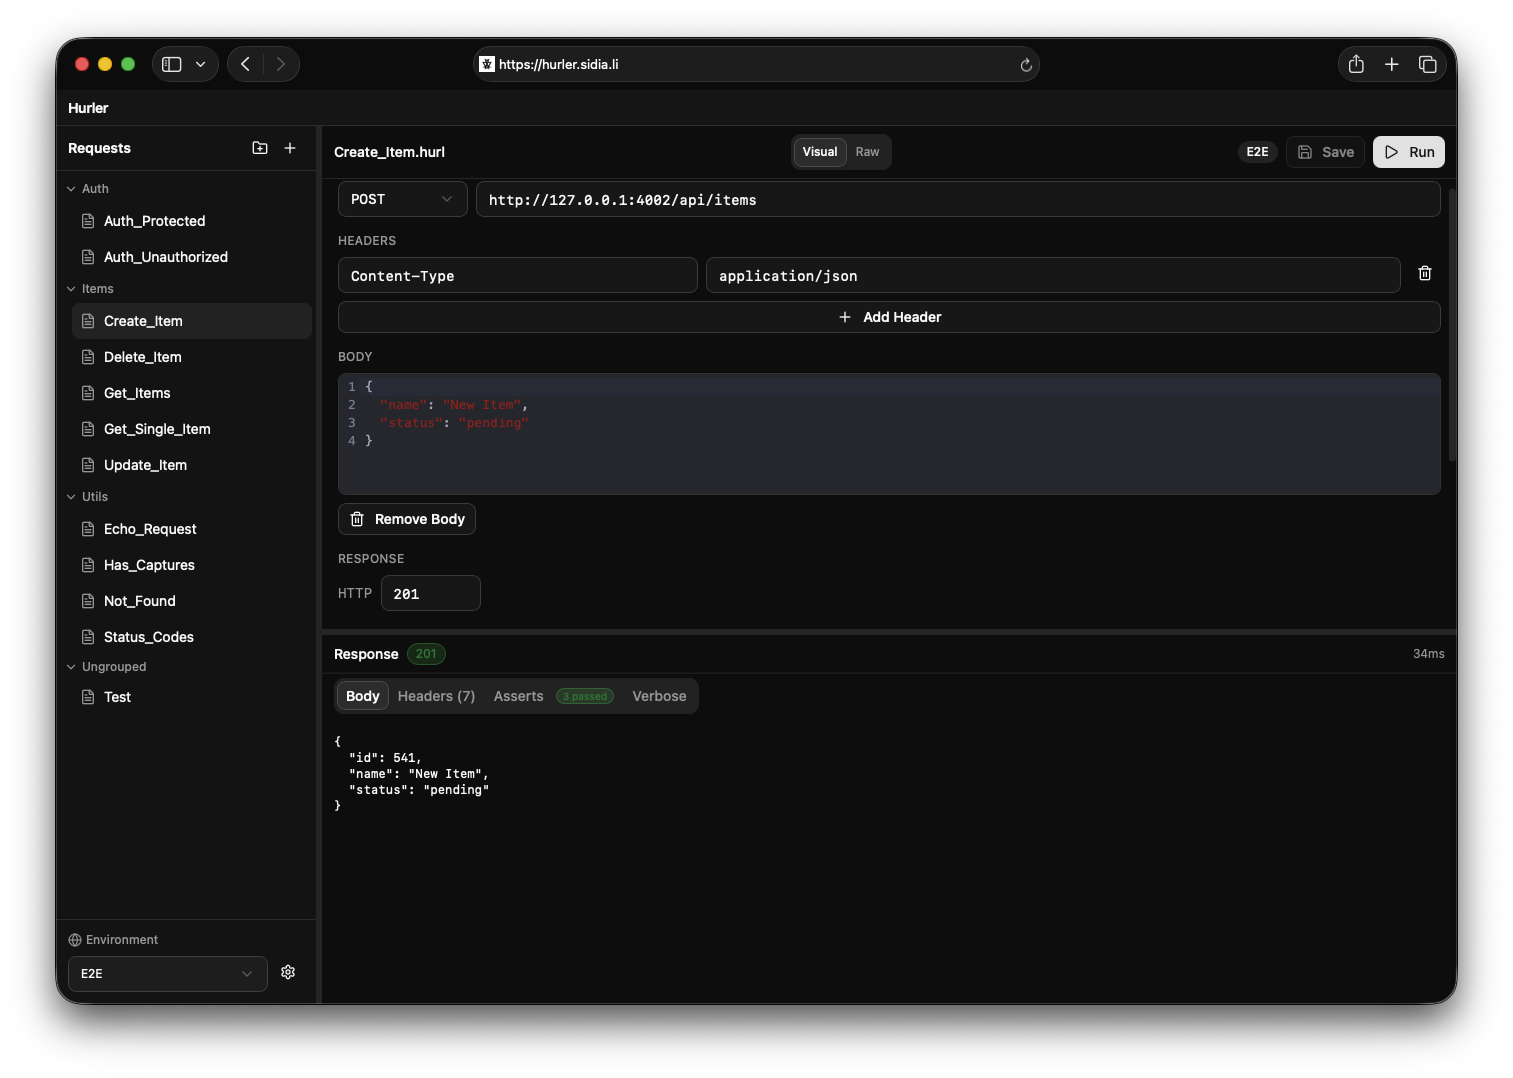Reload the page in the address bar

click(x=1025, y=64)
